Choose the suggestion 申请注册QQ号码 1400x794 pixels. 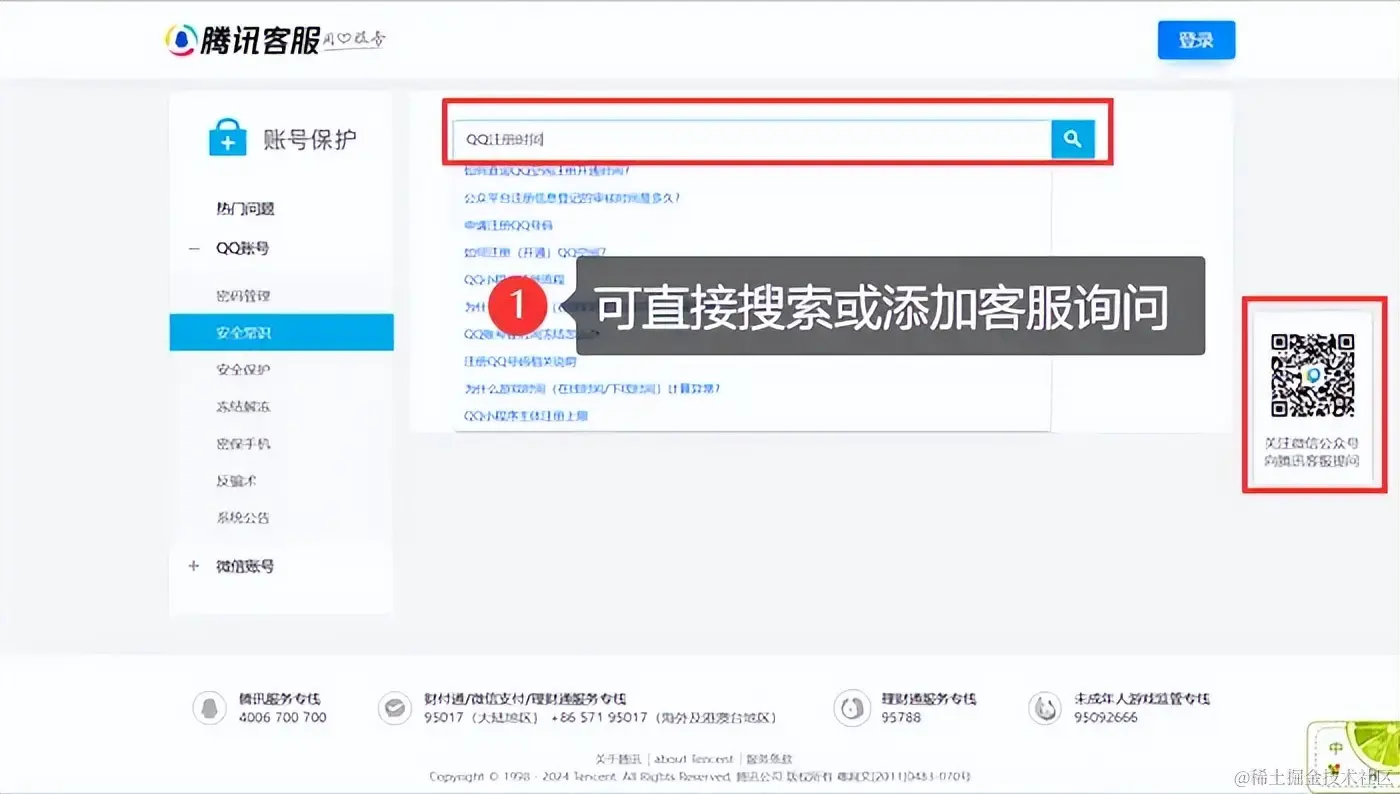click(508, 225)
